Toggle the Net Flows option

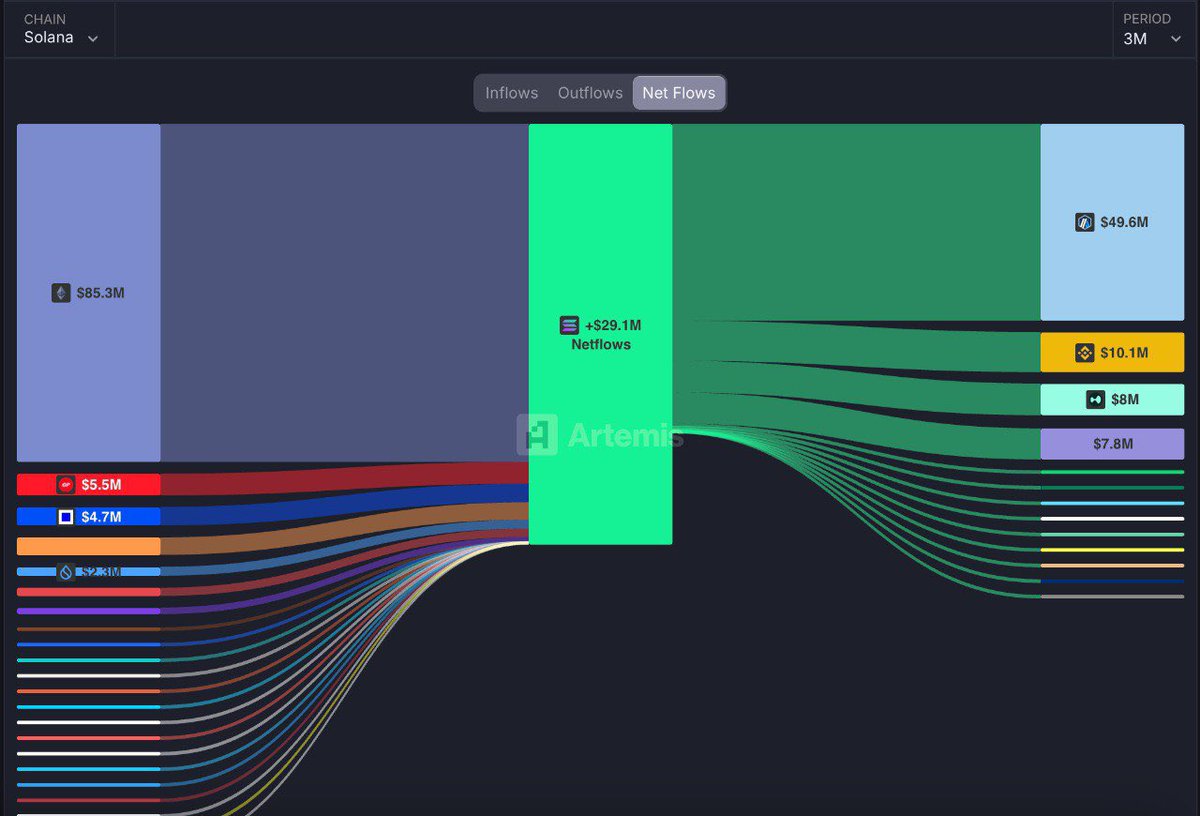(679, 92)
